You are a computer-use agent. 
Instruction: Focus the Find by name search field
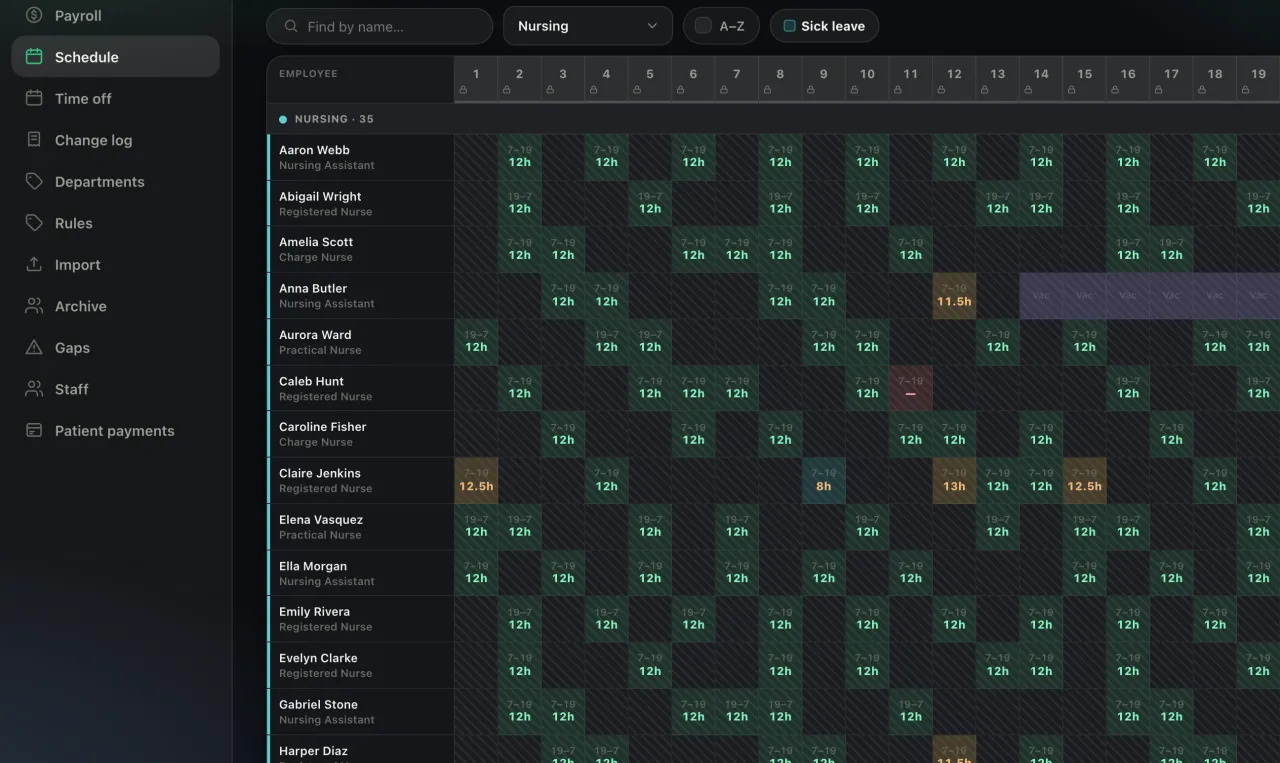pos(380,27)
